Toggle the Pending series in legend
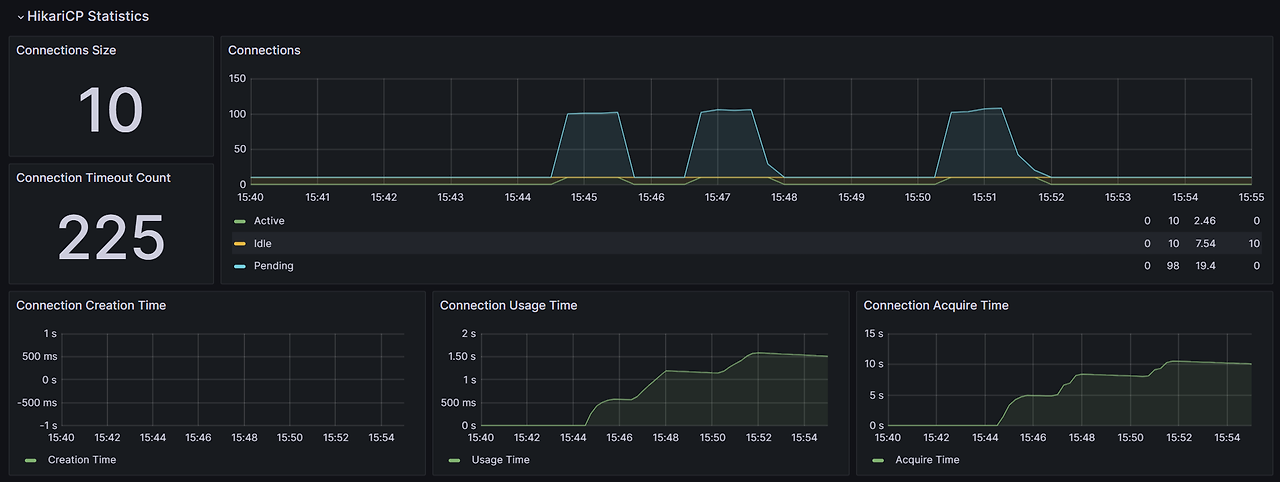This screenshot has height=482, width=1280. 273,266
